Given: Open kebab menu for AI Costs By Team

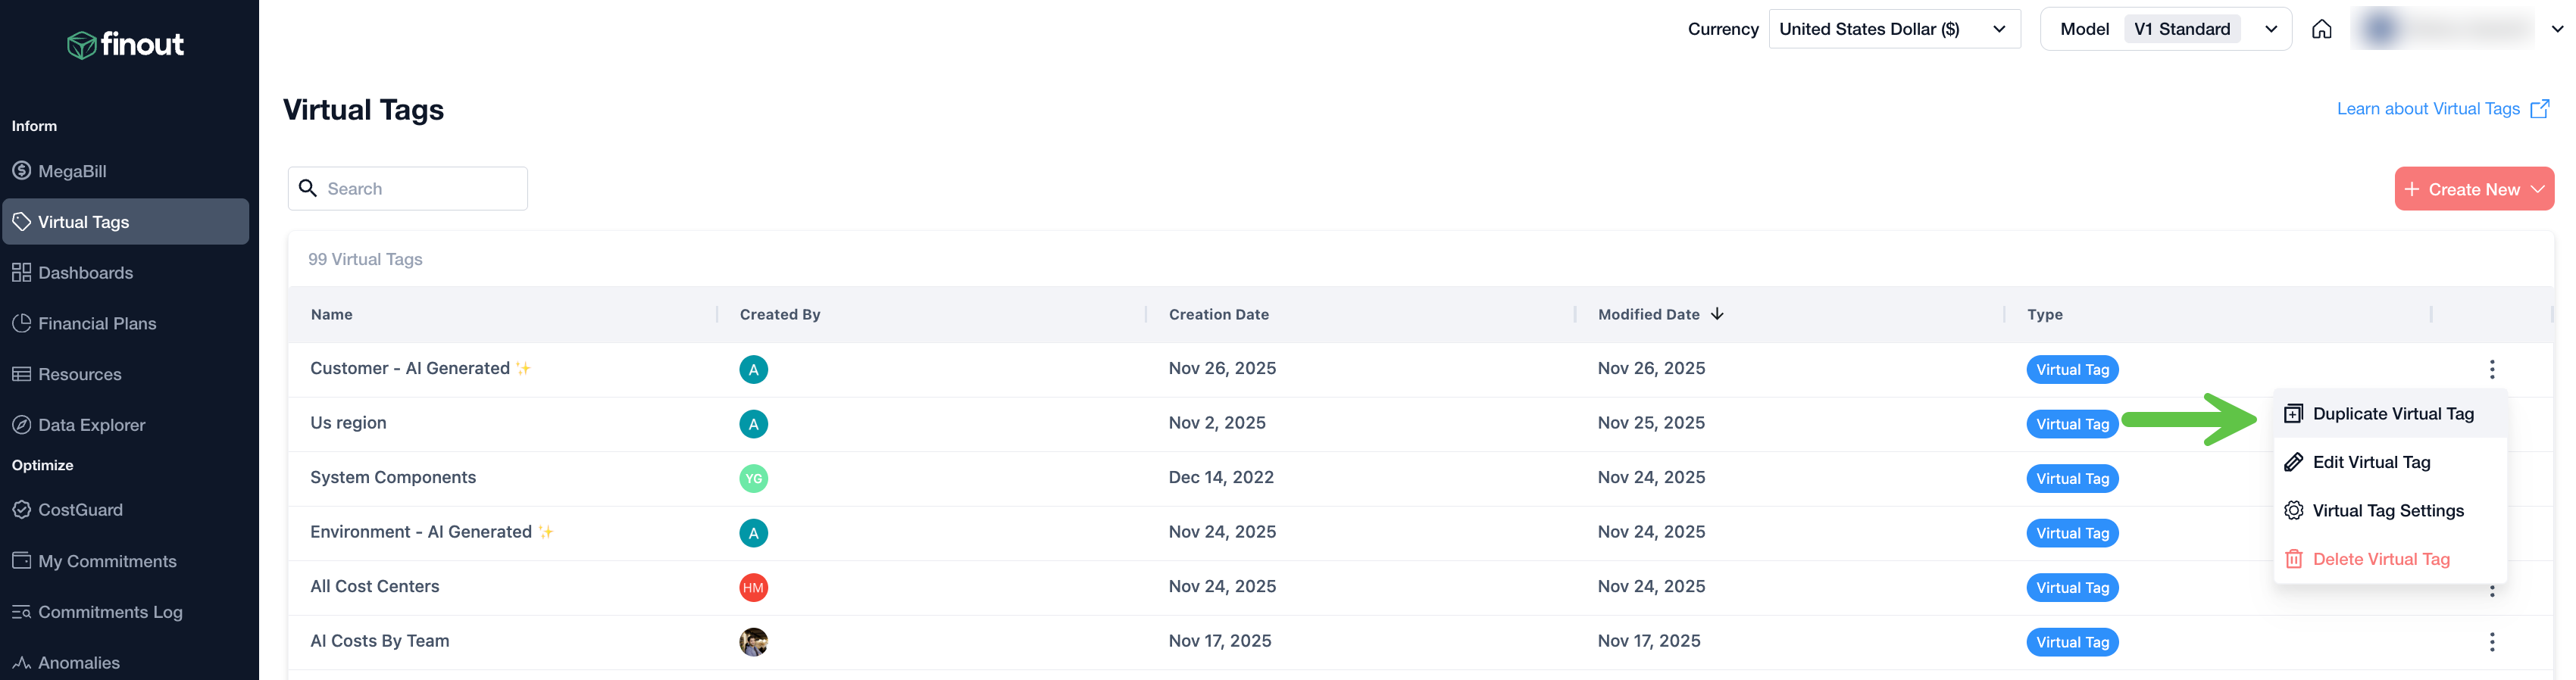Looking at the screenshot, I should tap(2491, 642).
